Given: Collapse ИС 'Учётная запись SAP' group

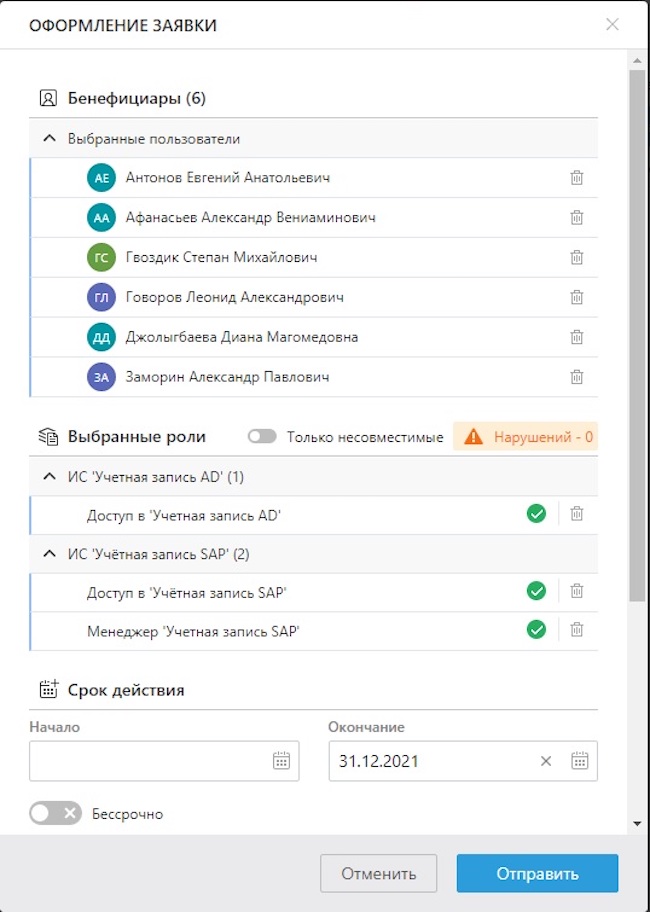Looking at the screenshot, I should click(x=49, y=554).
